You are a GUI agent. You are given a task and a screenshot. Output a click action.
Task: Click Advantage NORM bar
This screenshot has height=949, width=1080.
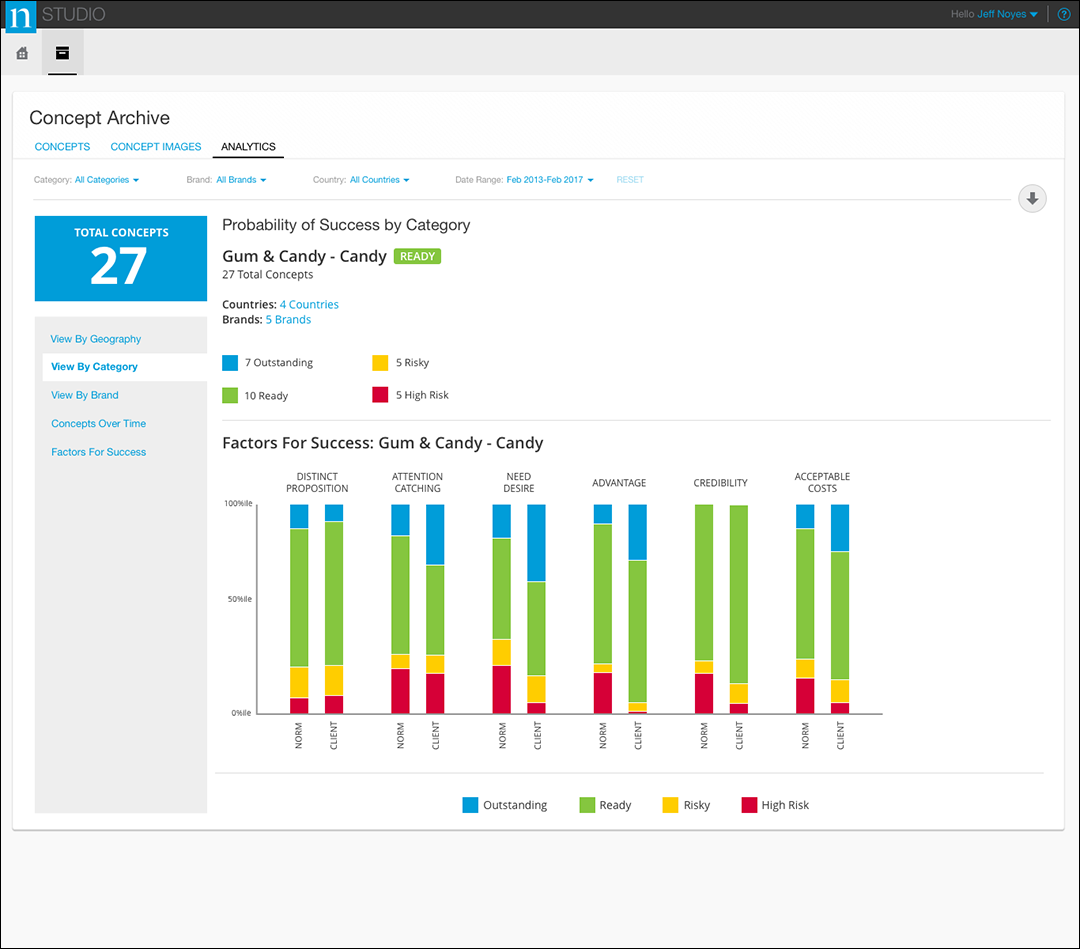pyautogui.click(x=603, y=609)
